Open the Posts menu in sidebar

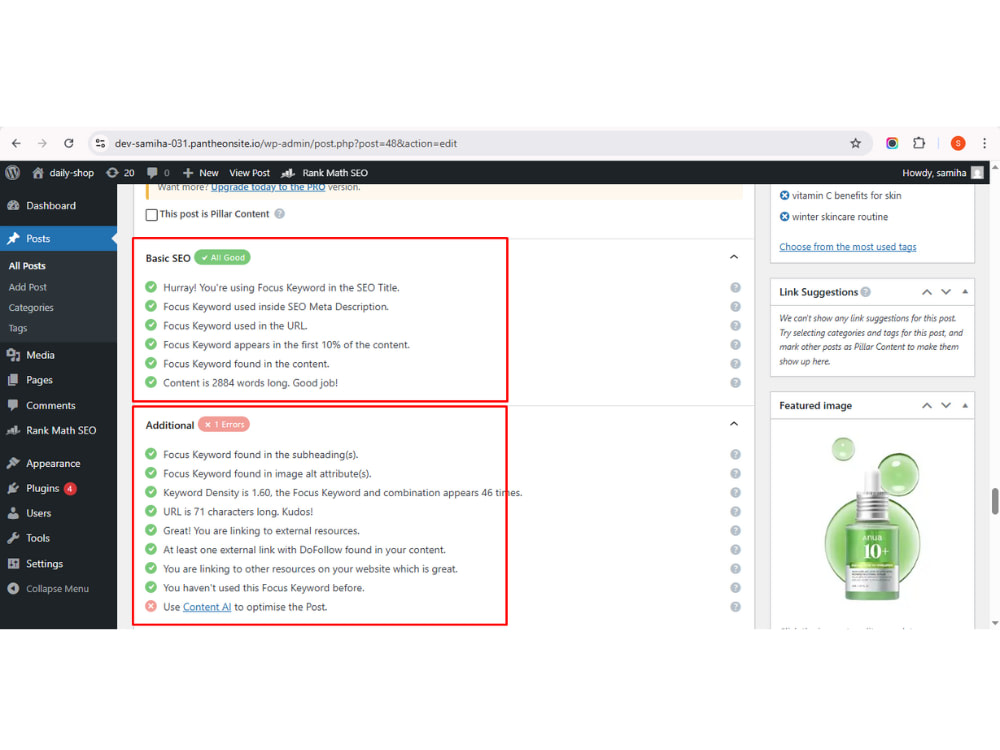click(x=59, y=239)
